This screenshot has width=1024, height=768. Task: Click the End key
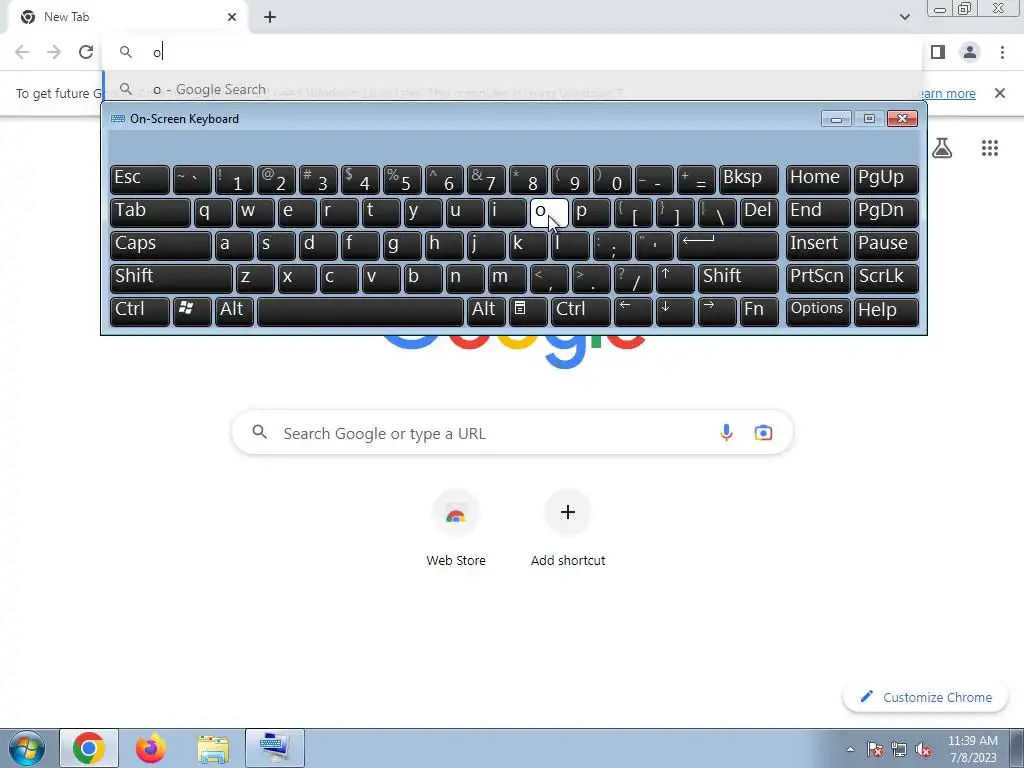(x=818, y=212)
